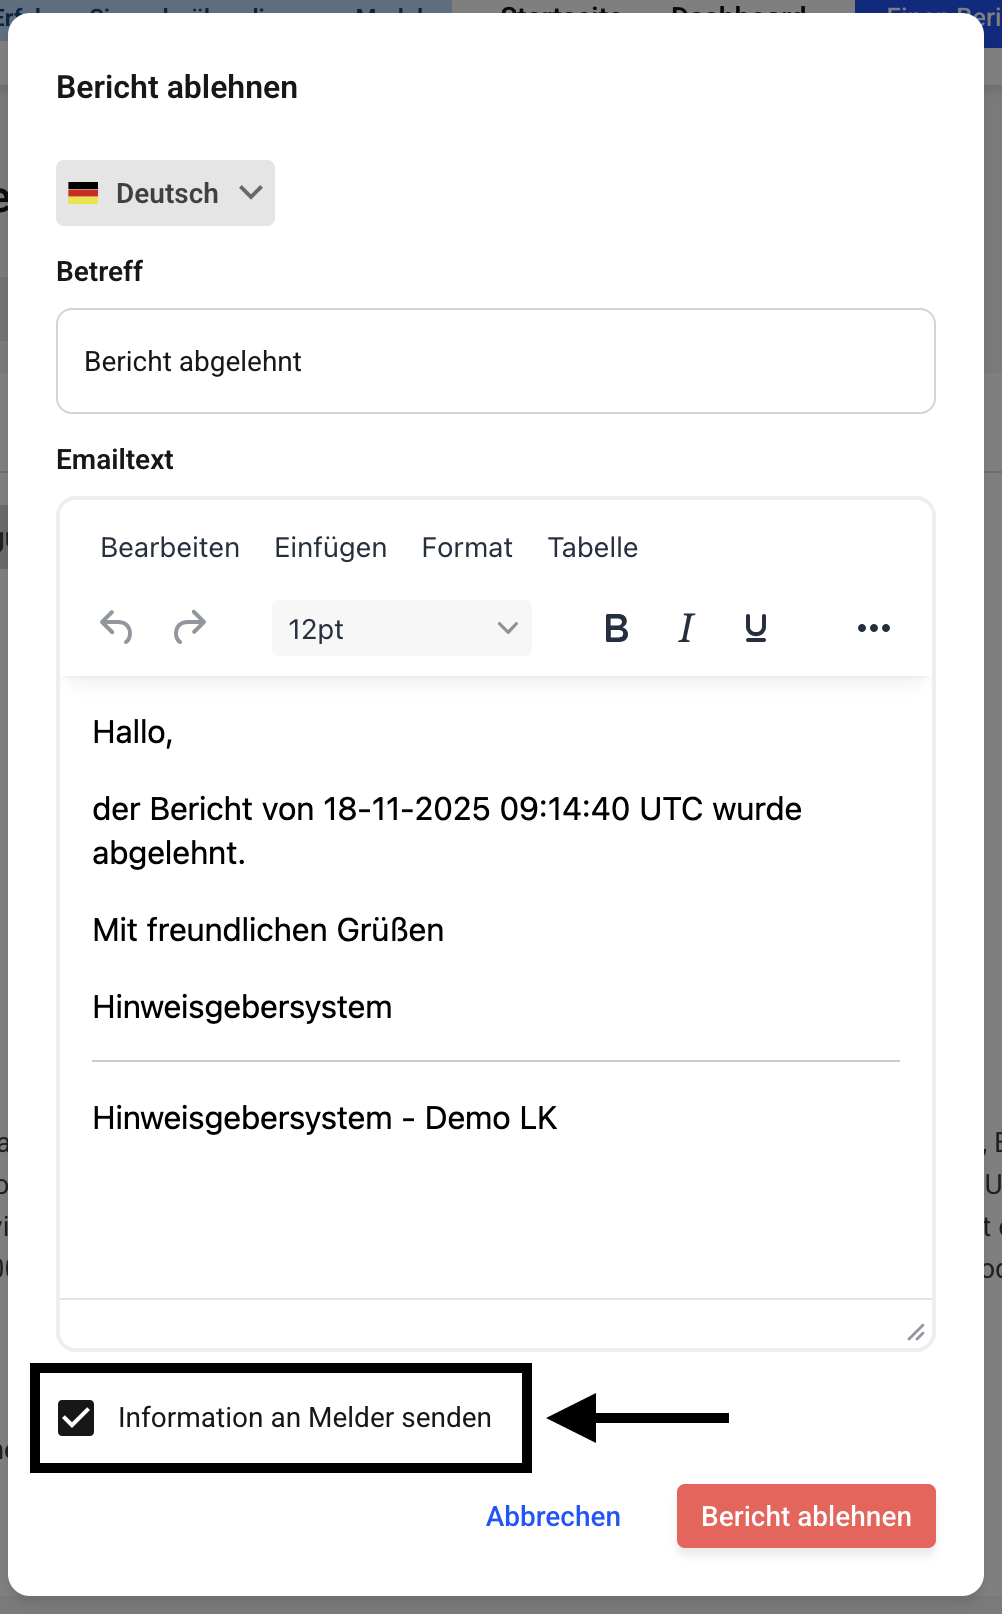Open the Tabelle menu

click(592, 548)
